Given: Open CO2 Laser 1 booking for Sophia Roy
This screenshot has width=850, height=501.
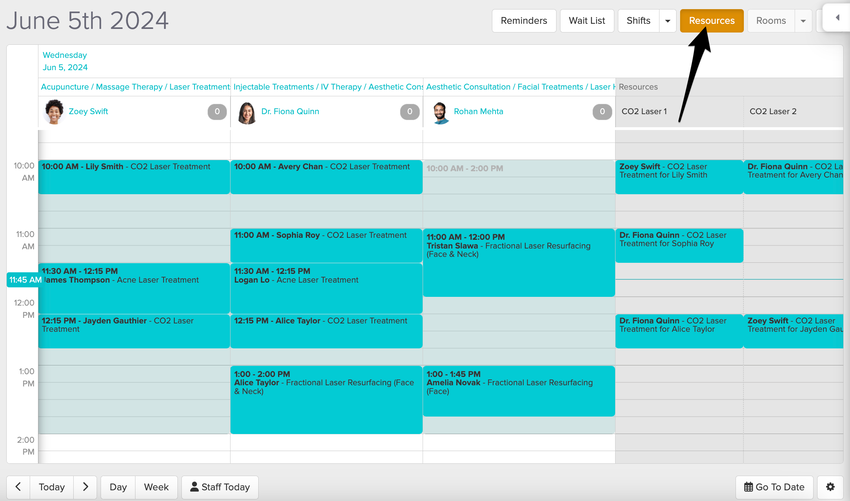Looking at the screenshot, I should (x=679, y=245).
